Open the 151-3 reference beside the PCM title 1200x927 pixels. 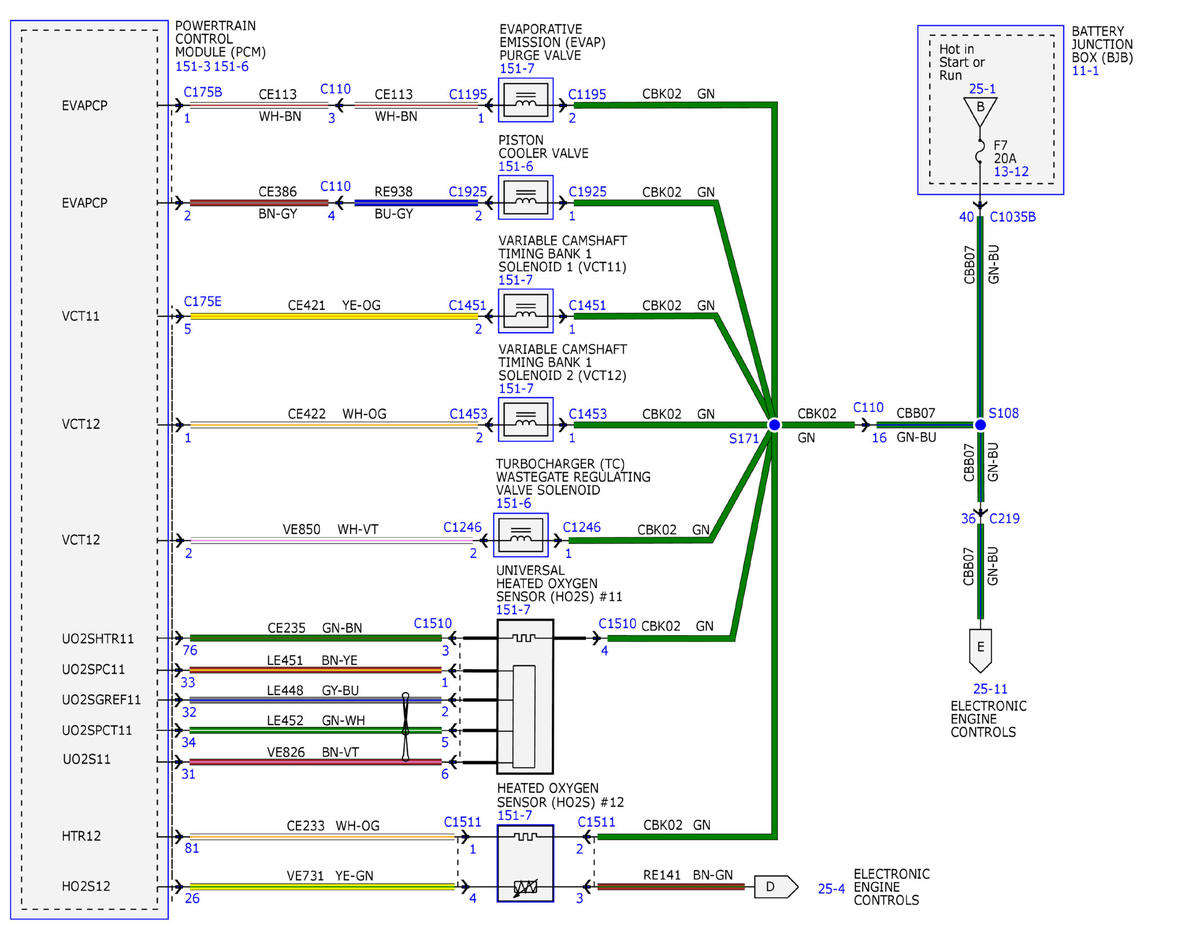[x=193, y=65]
